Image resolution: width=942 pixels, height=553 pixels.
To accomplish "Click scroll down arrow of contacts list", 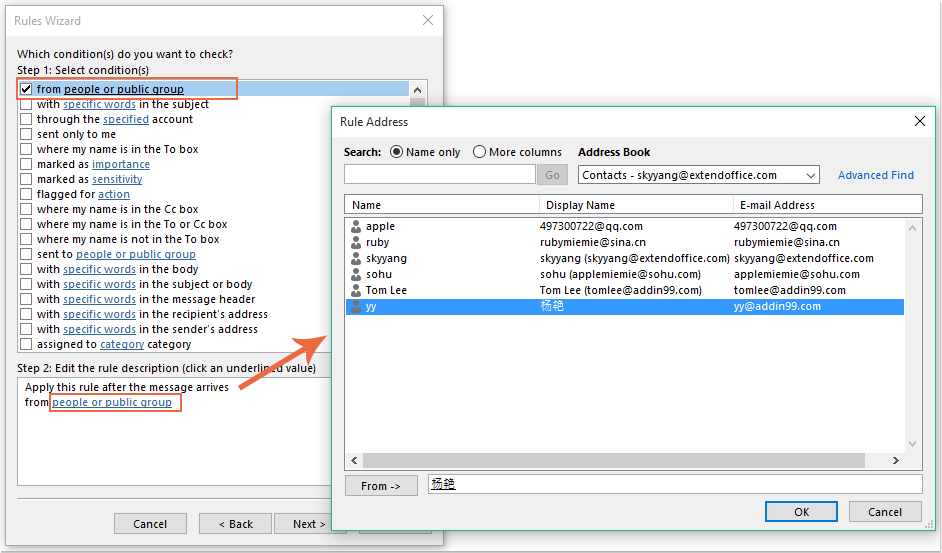I will [912, 444].
